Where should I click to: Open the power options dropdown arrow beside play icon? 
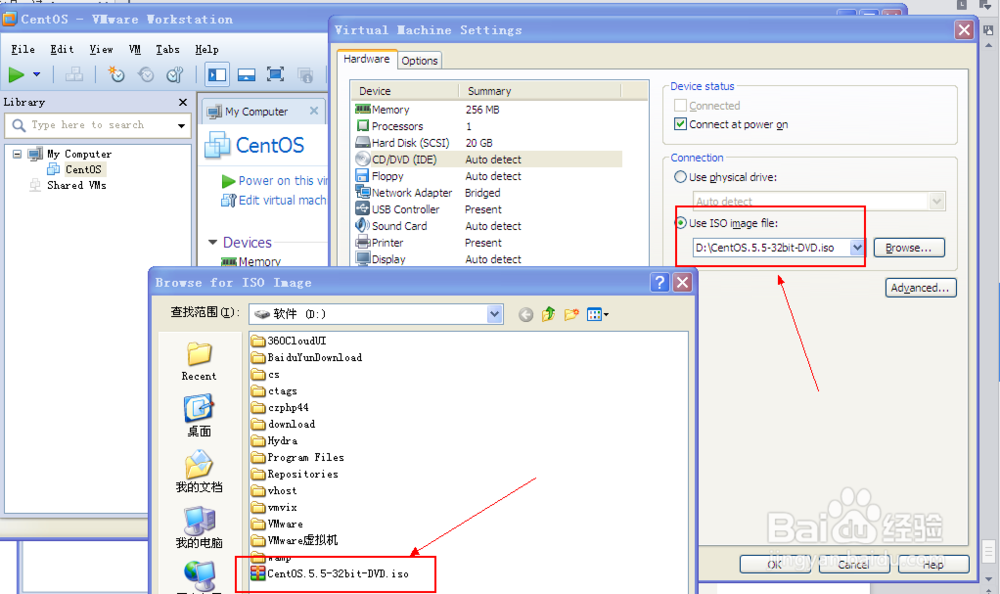(x=37, y=75)
